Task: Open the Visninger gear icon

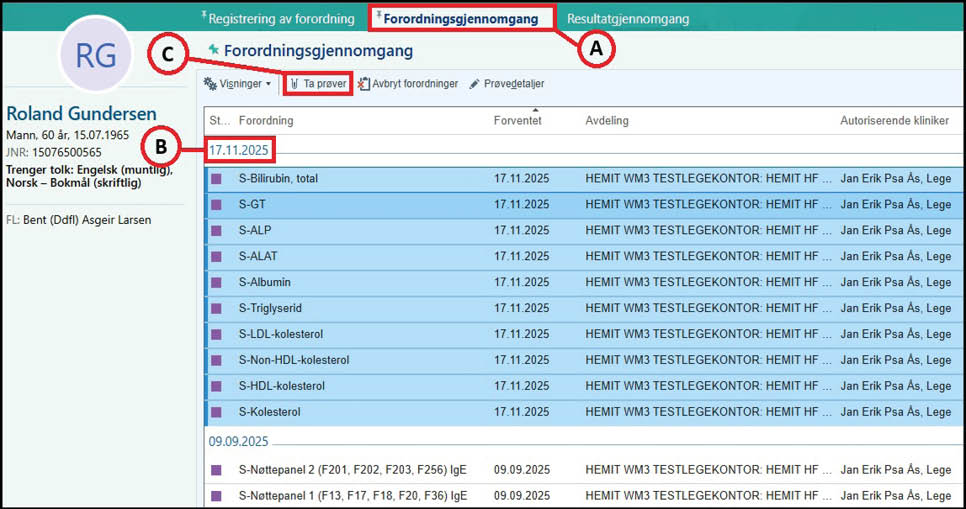Action: coord(210,84)
